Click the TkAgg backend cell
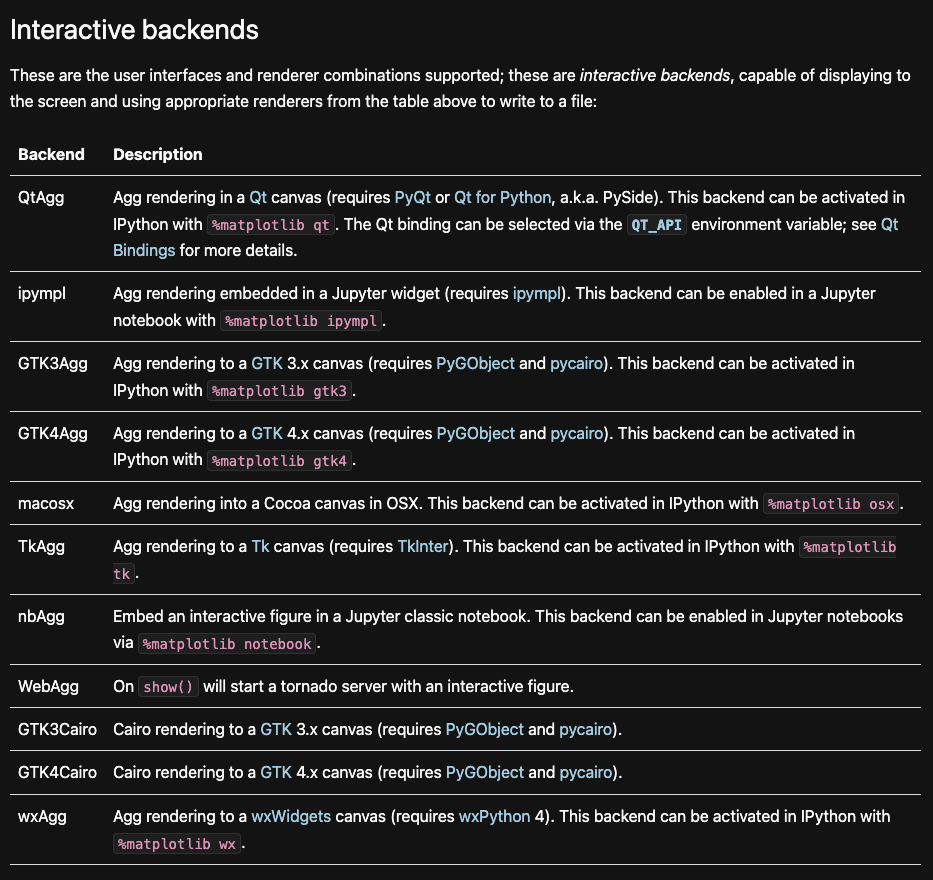The height and width of the screenshot is (880, 933). coord(41,546)
